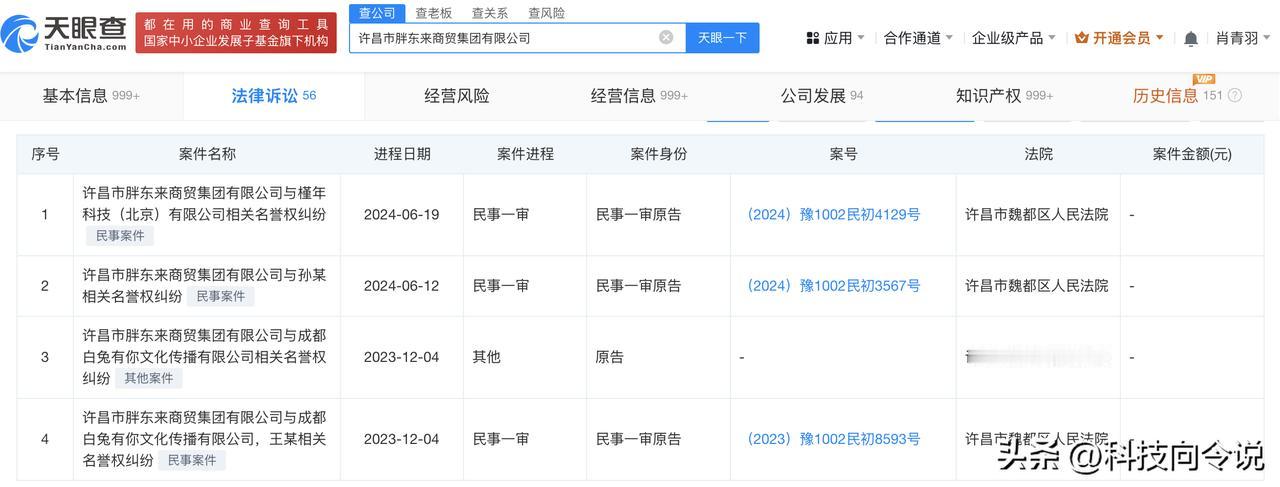Open the 经营风险 tab
This screenshot has height=487, width=1280.
[x=457, y=96]
